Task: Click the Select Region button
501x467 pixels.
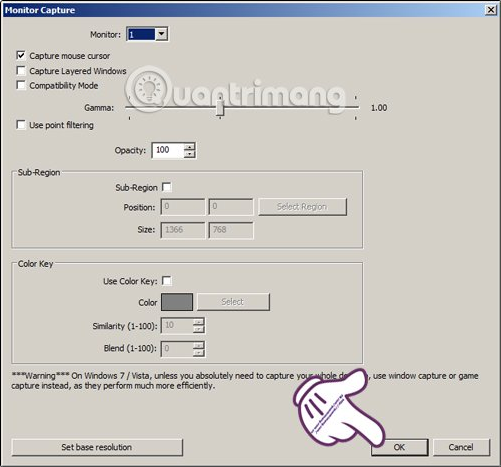Action: click(x=302, y=207)
